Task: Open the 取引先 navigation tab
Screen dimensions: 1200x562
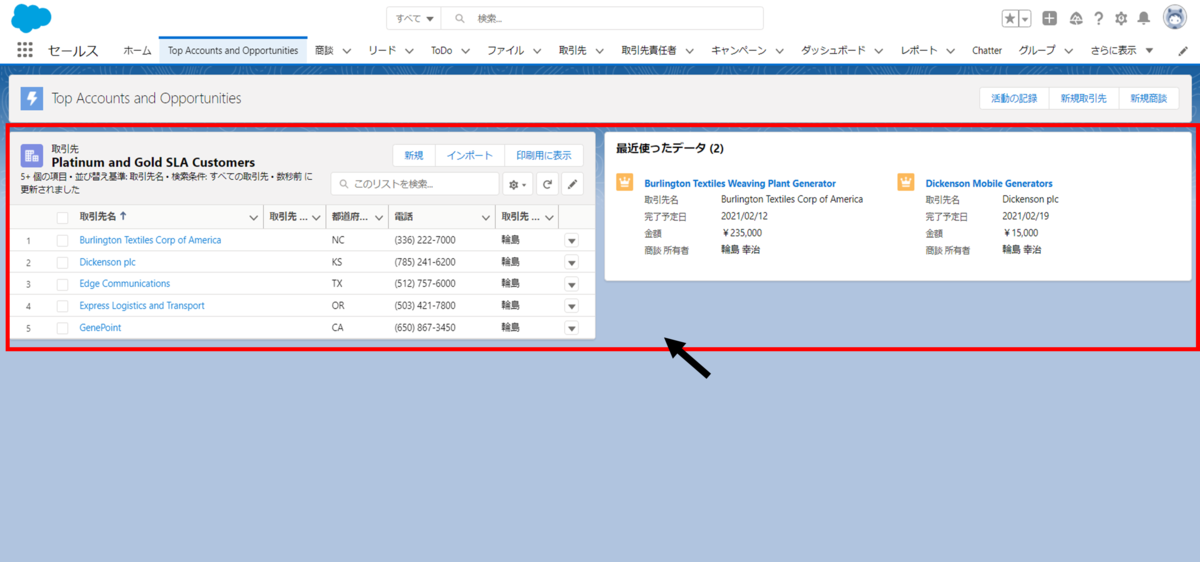Action: pos(573,50)
